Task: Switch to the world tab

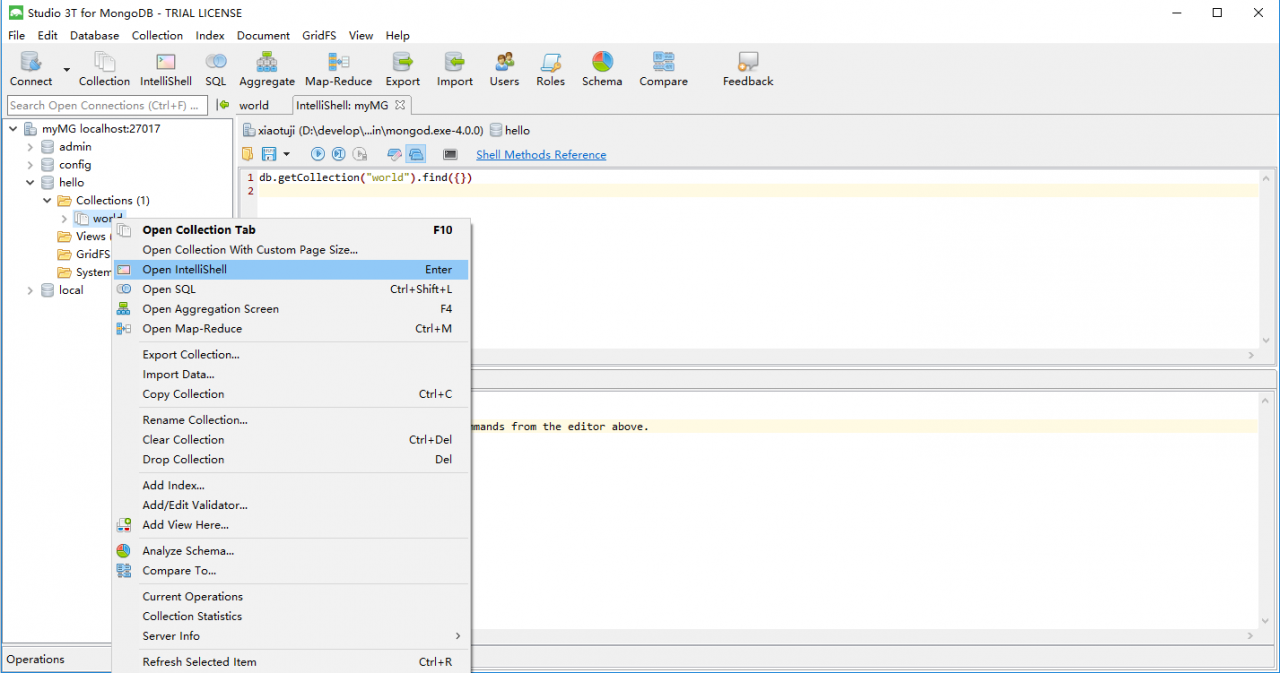Action: (x=253, y=104)
